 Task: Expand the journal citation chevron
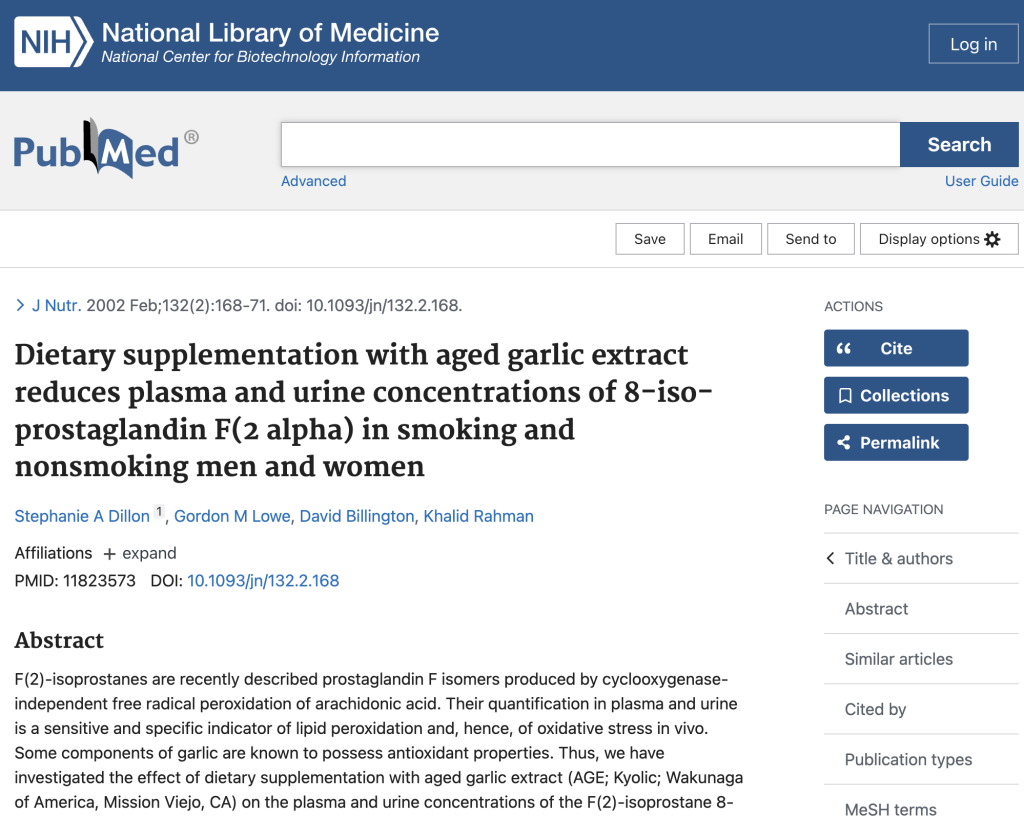point(20,305)
